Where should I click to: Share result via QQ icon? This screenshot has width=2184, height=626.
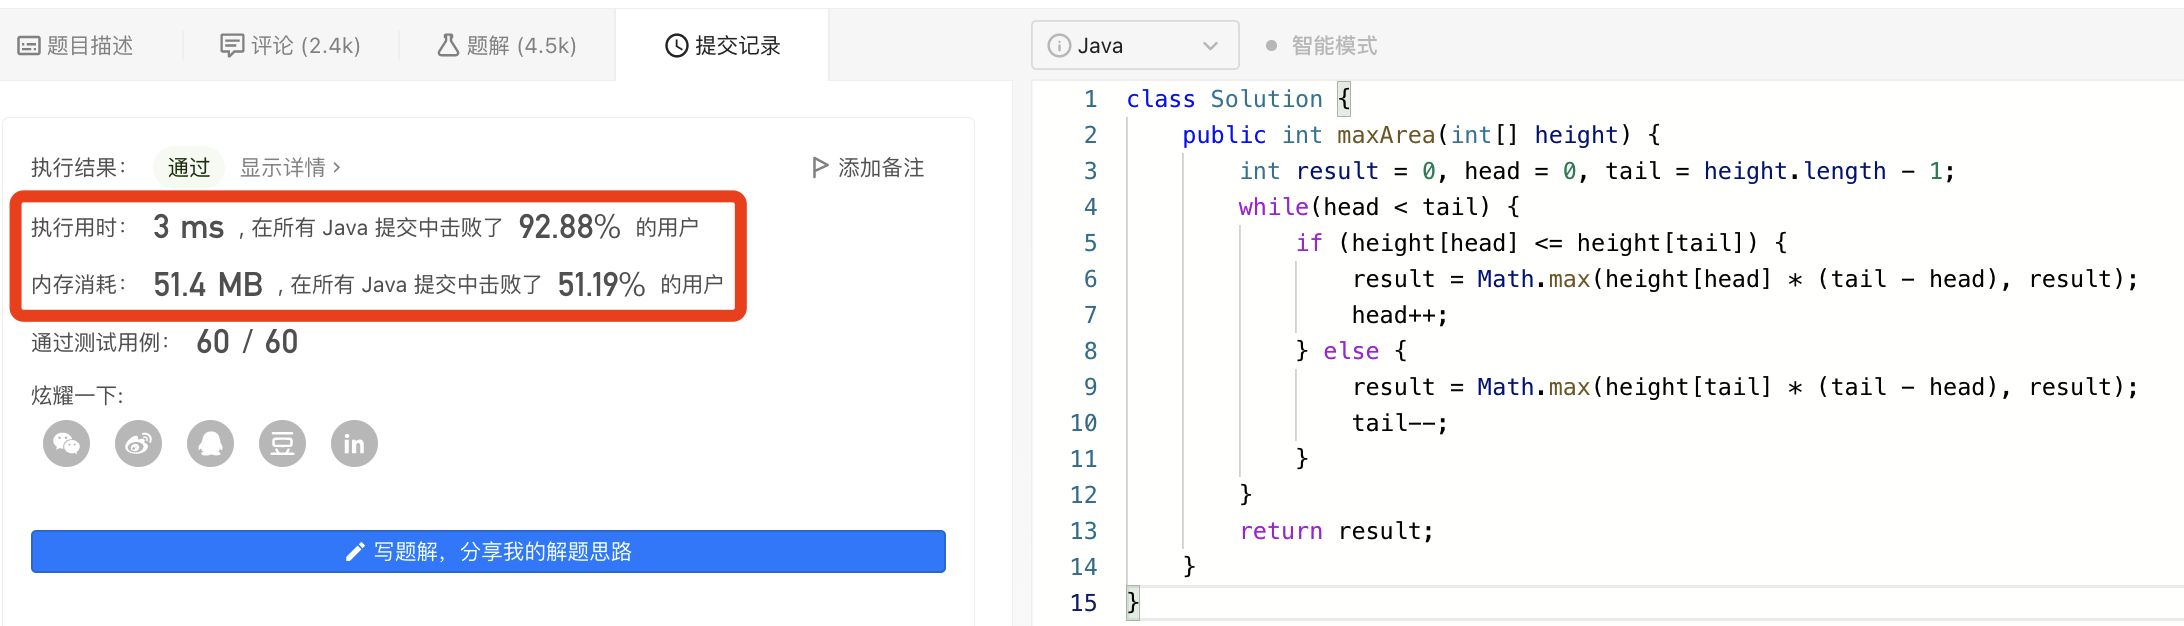(x=211, y=444)
